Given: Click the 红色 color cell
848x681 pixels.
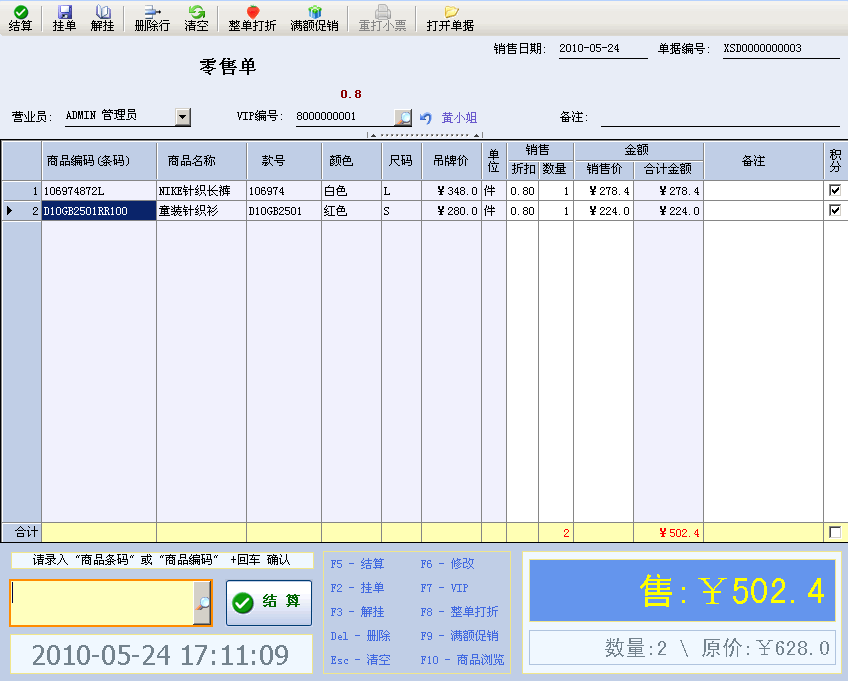Looking at the screenshot, I should coord(352,211).
